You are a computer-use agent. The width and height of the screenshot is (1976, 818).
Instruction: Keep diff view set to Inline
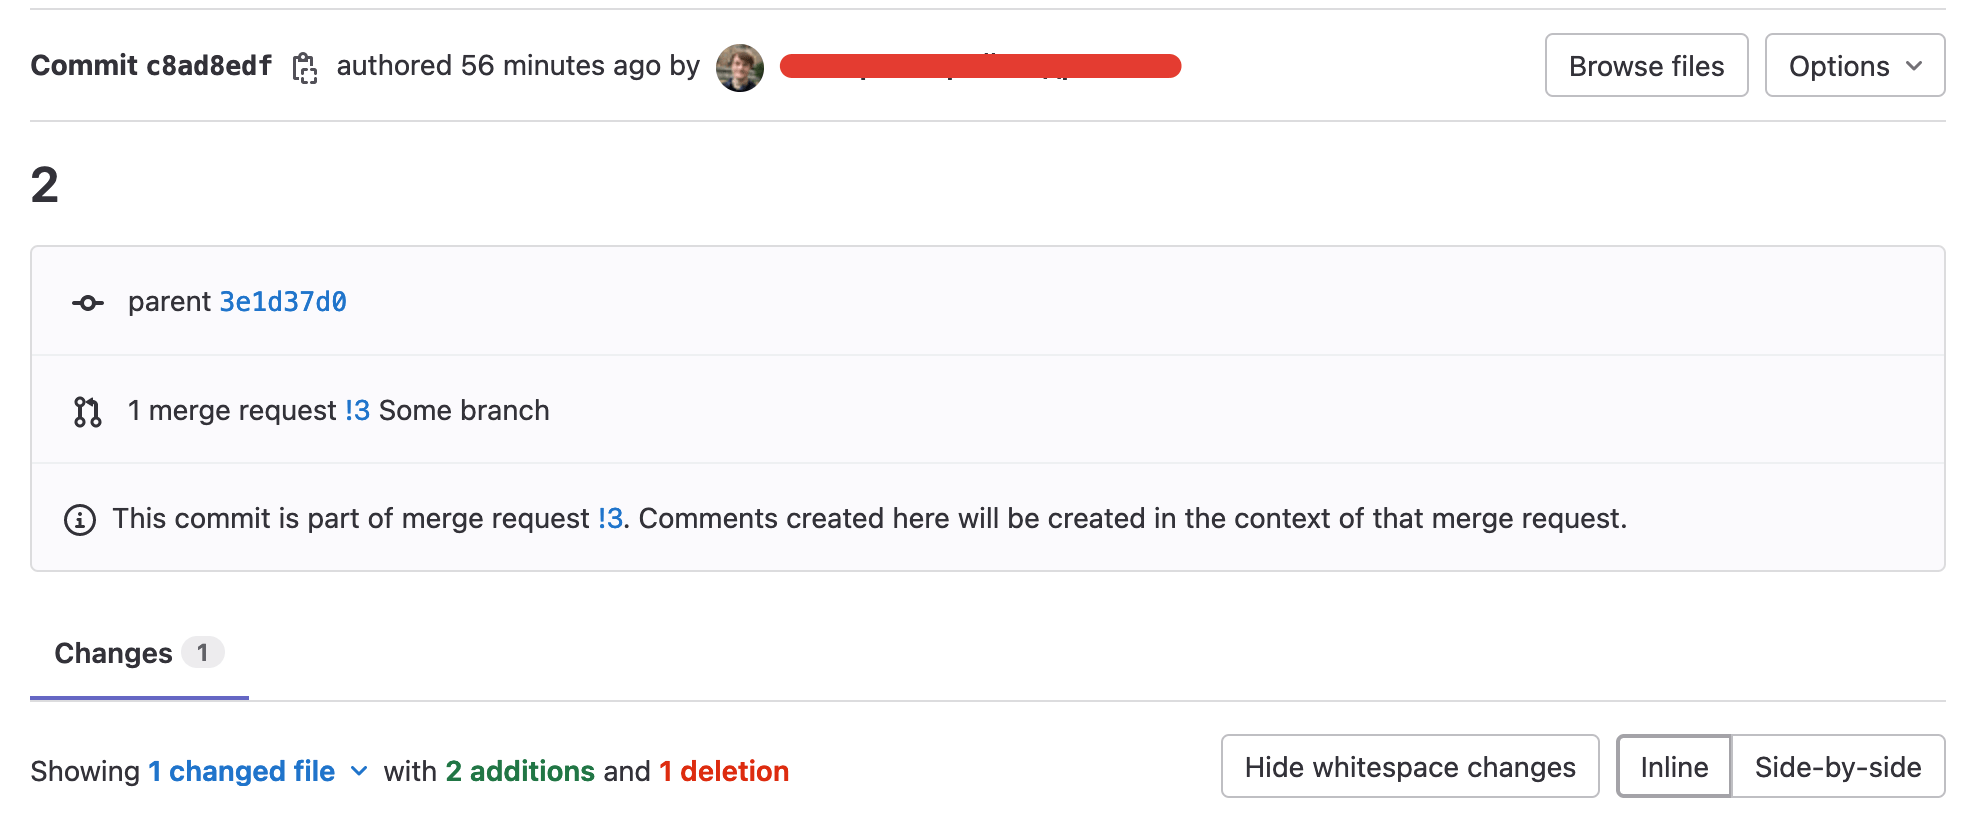tap(1673, 766)
